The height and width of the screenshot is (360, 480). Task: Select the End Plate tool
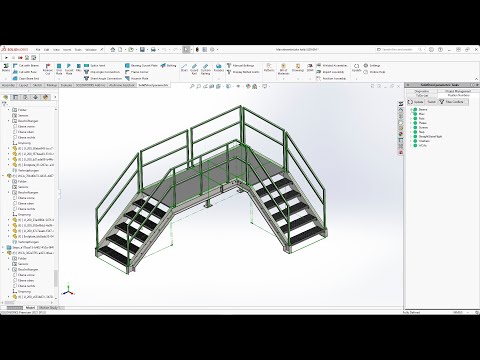click(x=59, y=68)
